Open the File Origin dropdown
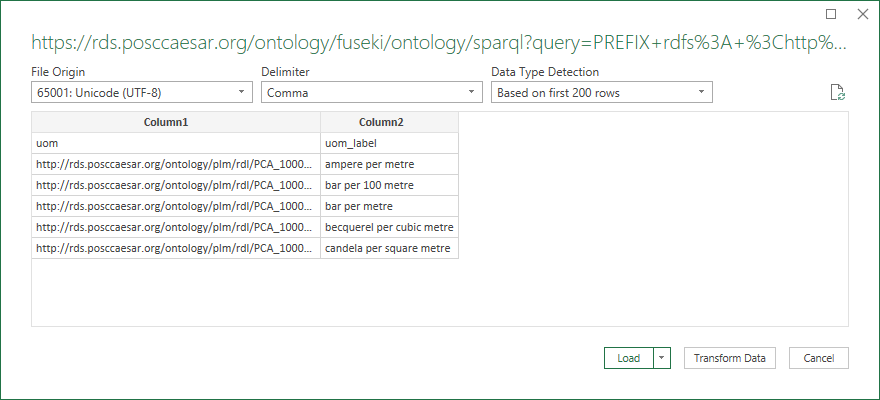 click(142, 93)
